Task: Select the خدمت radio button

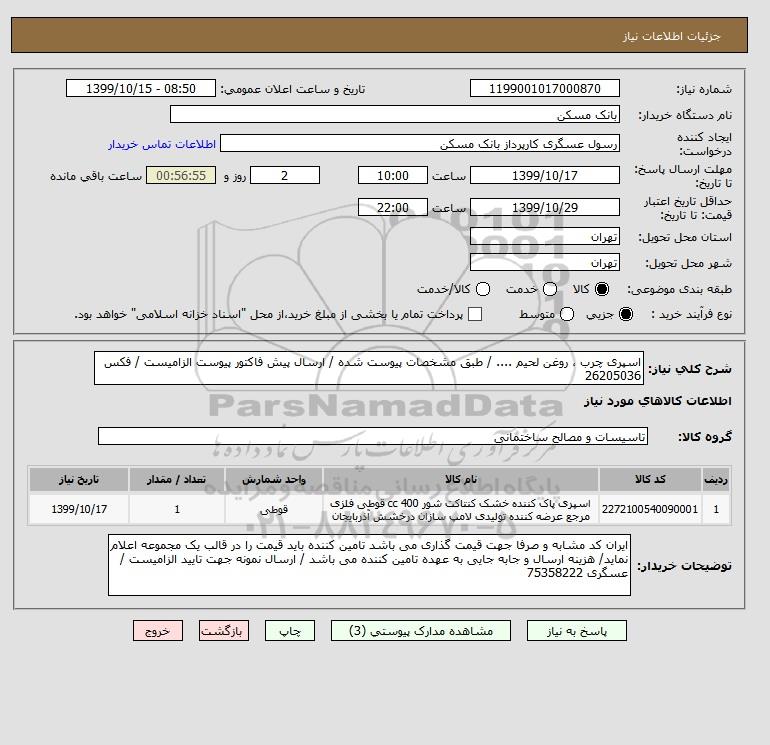Action: click(x=550, y=289)
